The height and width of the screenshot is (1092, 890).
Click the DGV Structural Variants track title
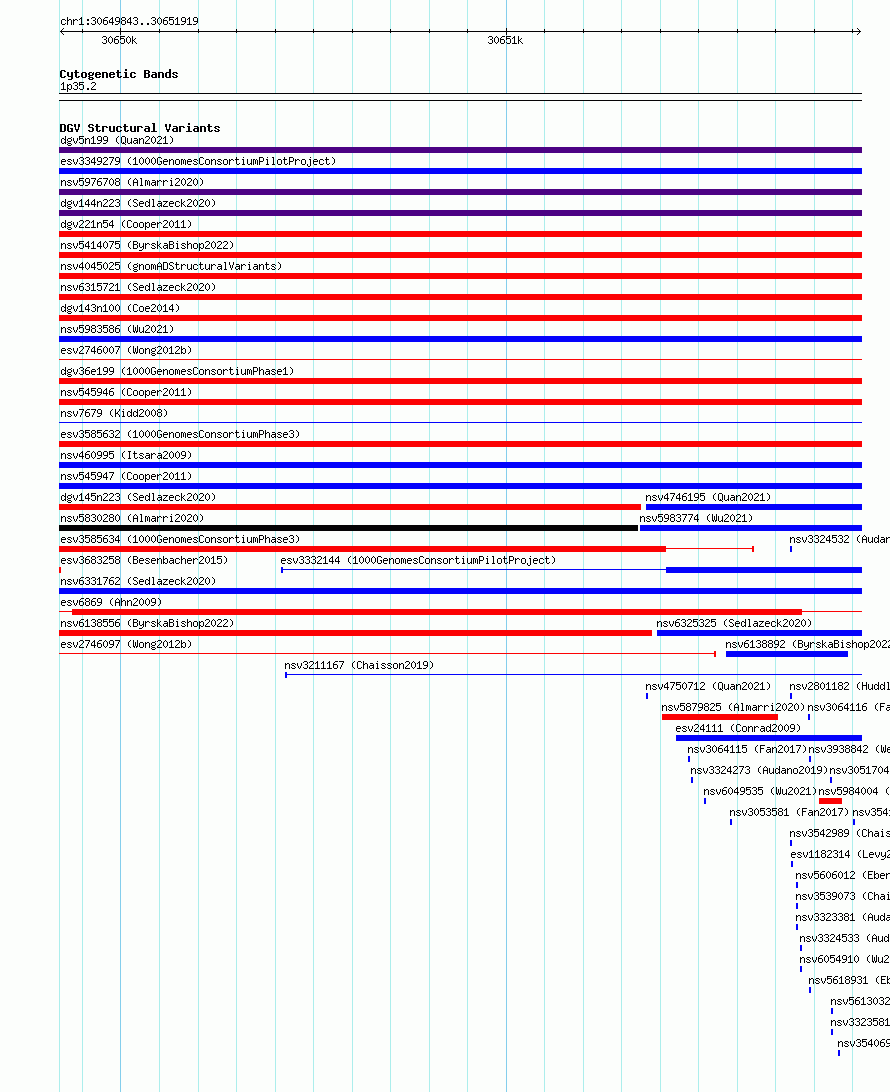(140, 127)
